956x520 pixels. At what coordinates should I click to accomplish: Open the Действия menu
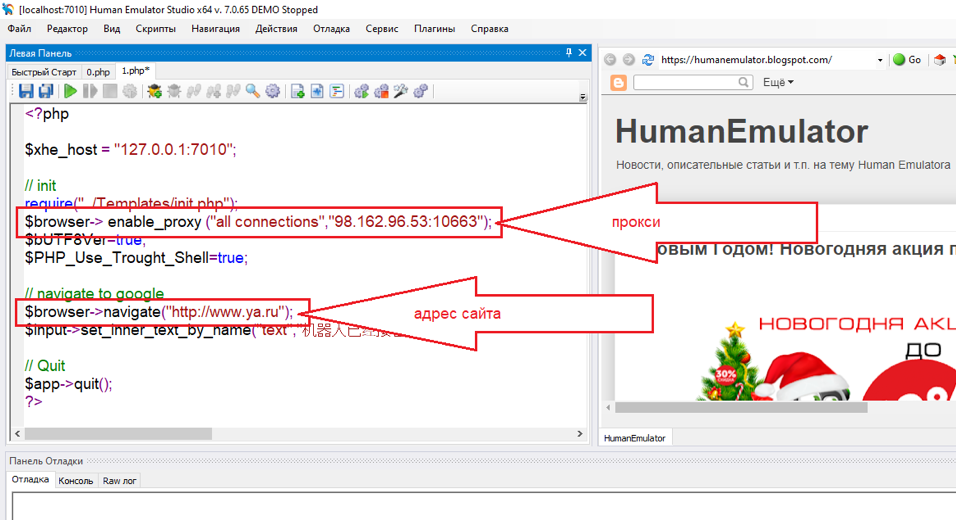(x=276, y=29)
